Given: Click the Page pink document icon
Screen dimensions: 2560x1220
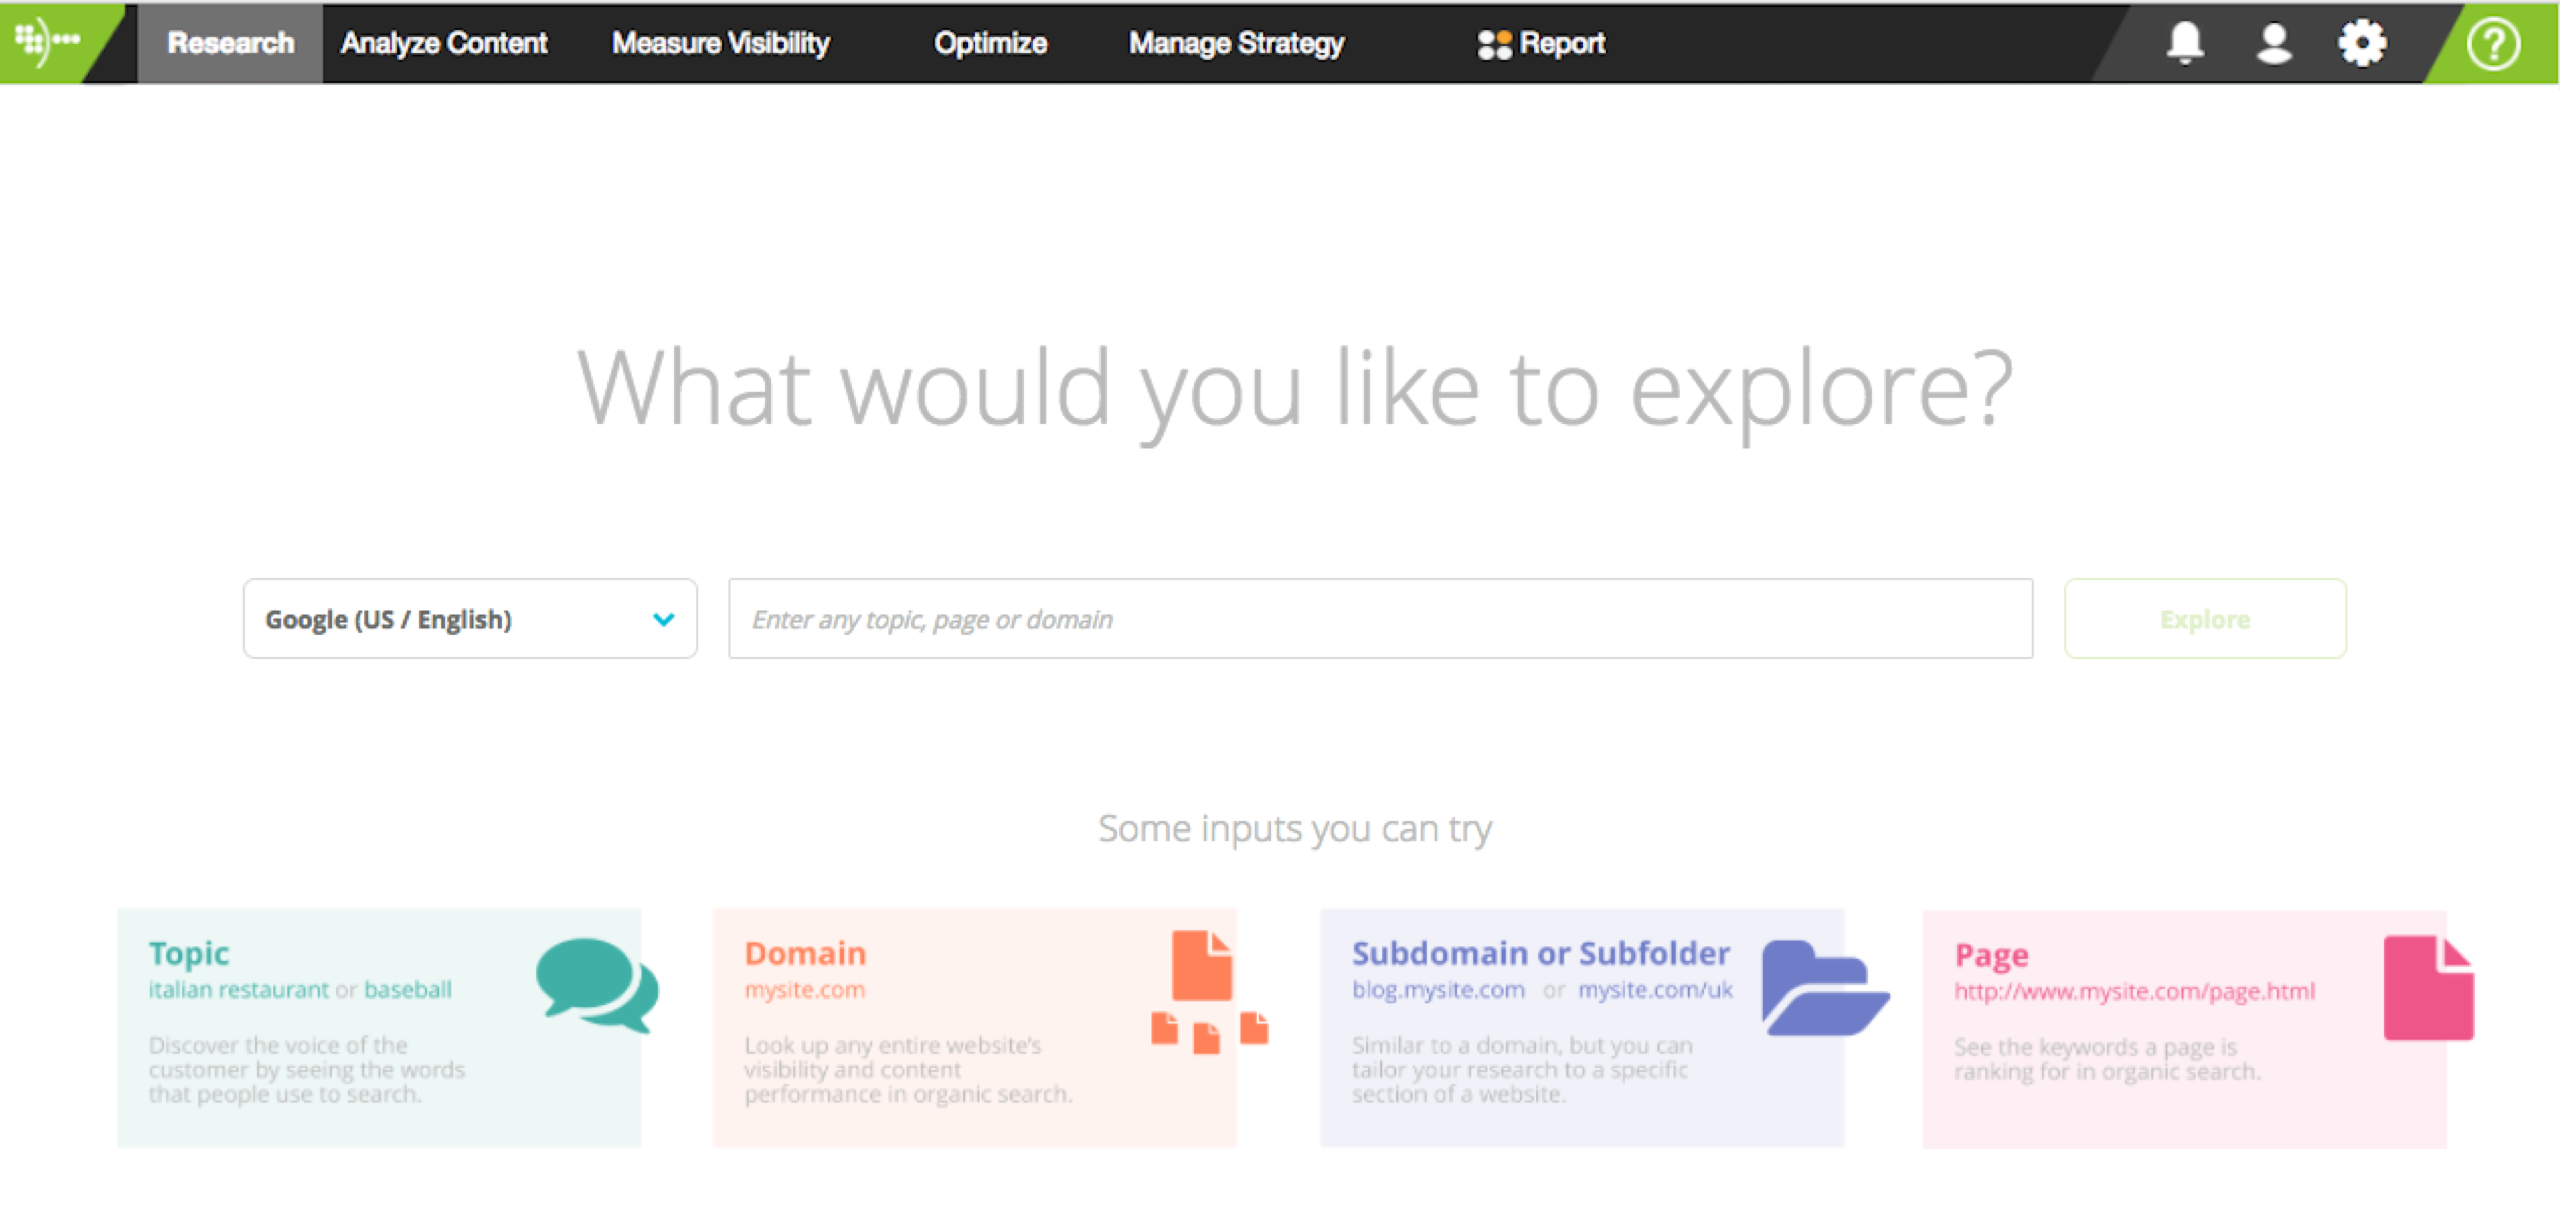Looking at the screenshot, I should [x=2428, y=988].
